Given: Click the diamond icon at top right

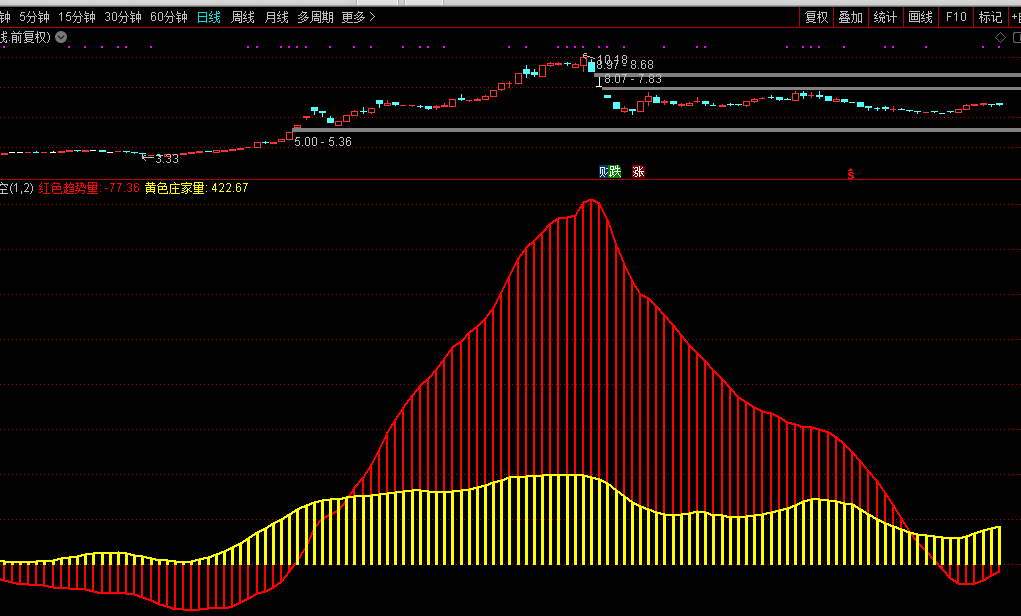Looking at the screenshot, I should click(1000, 37).
